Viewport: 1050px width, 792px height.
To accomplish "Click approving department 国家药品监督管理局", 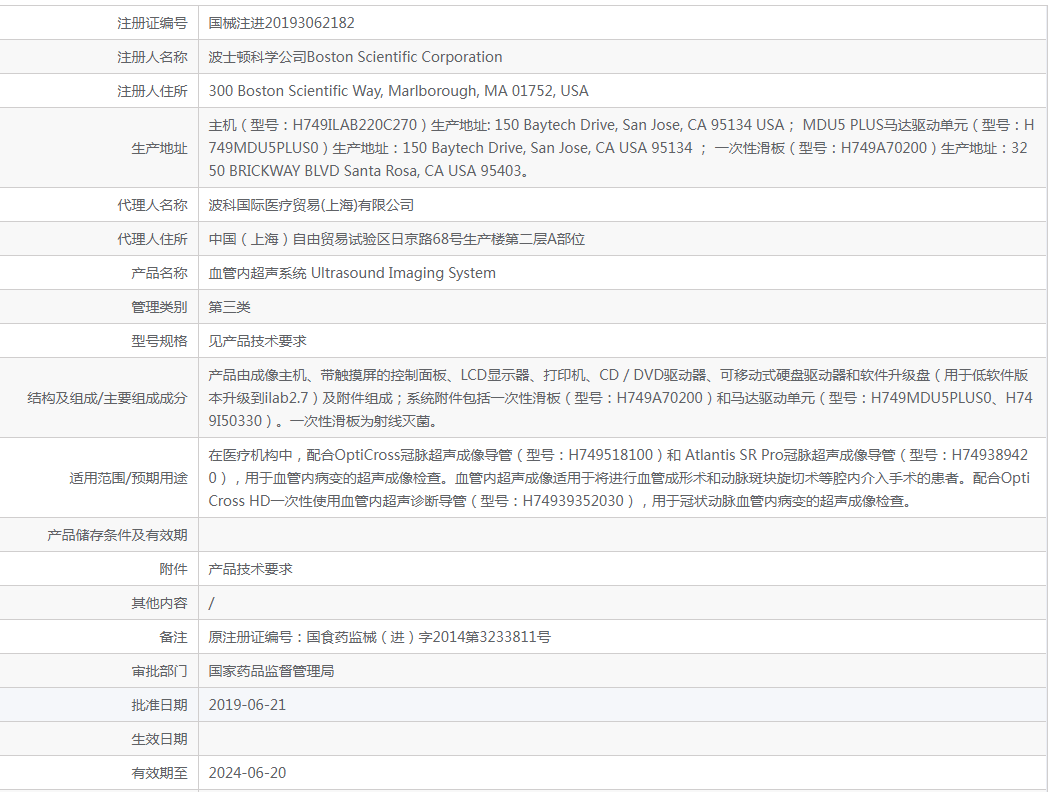I will [271, 671].
